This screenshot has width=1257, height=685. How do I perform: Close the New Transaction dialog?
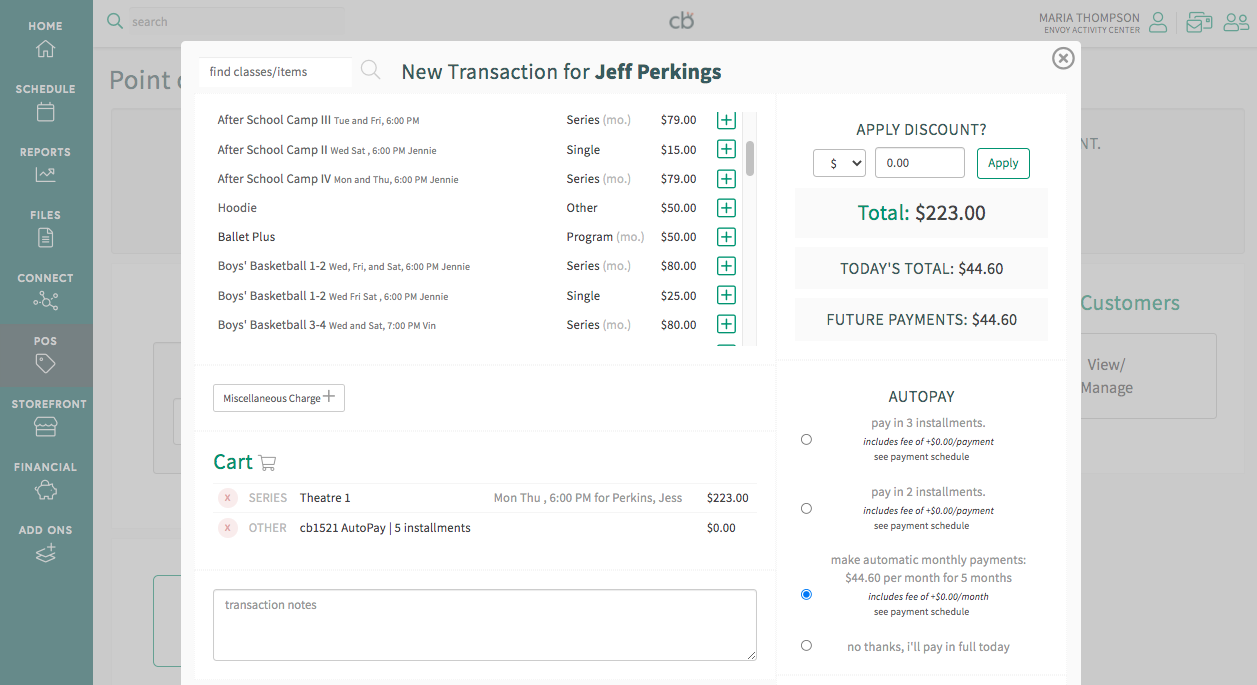pyautogui.click(x=1063, y=59)
